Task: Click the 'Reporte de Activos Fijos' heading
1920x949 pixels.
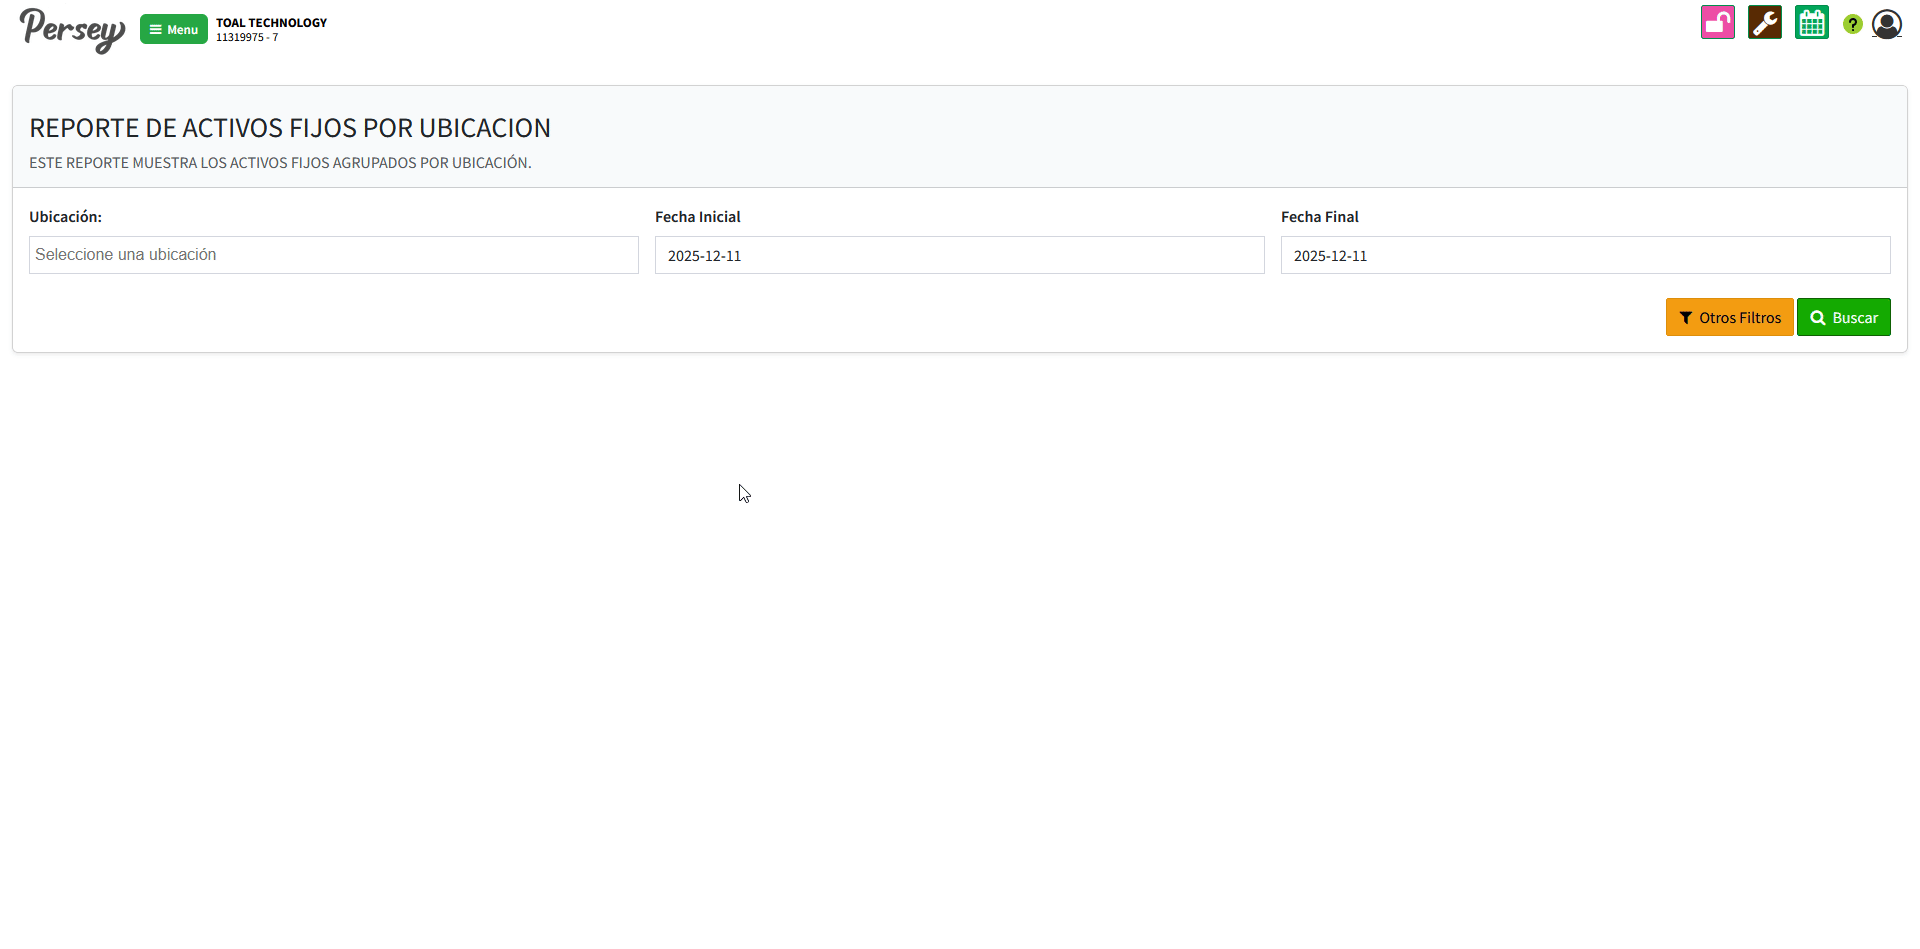Action: [290, 128]
